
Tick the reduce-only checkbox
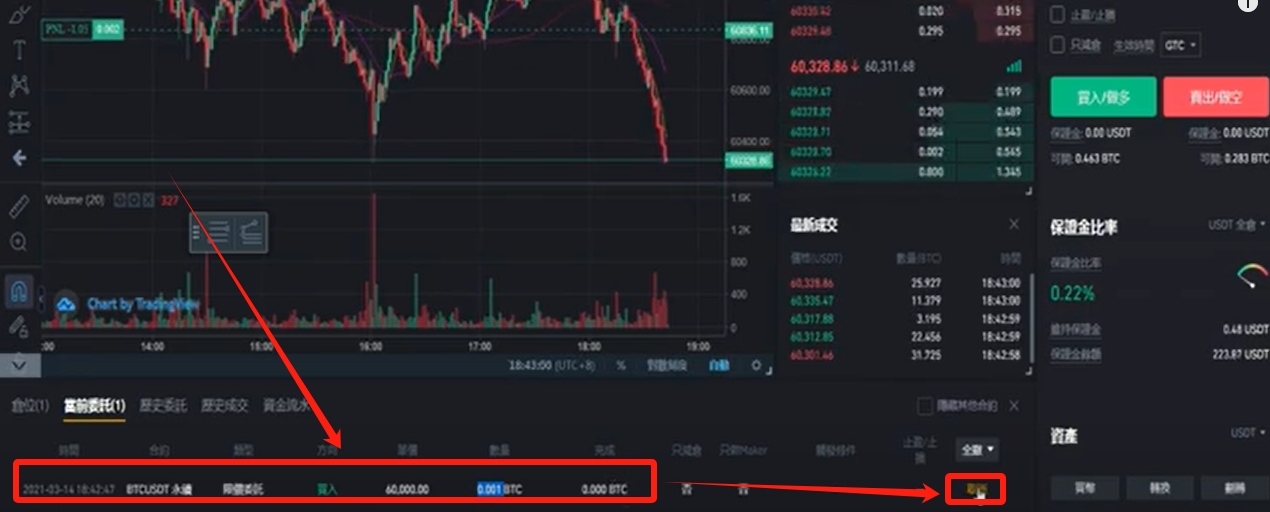(1057, 45)
